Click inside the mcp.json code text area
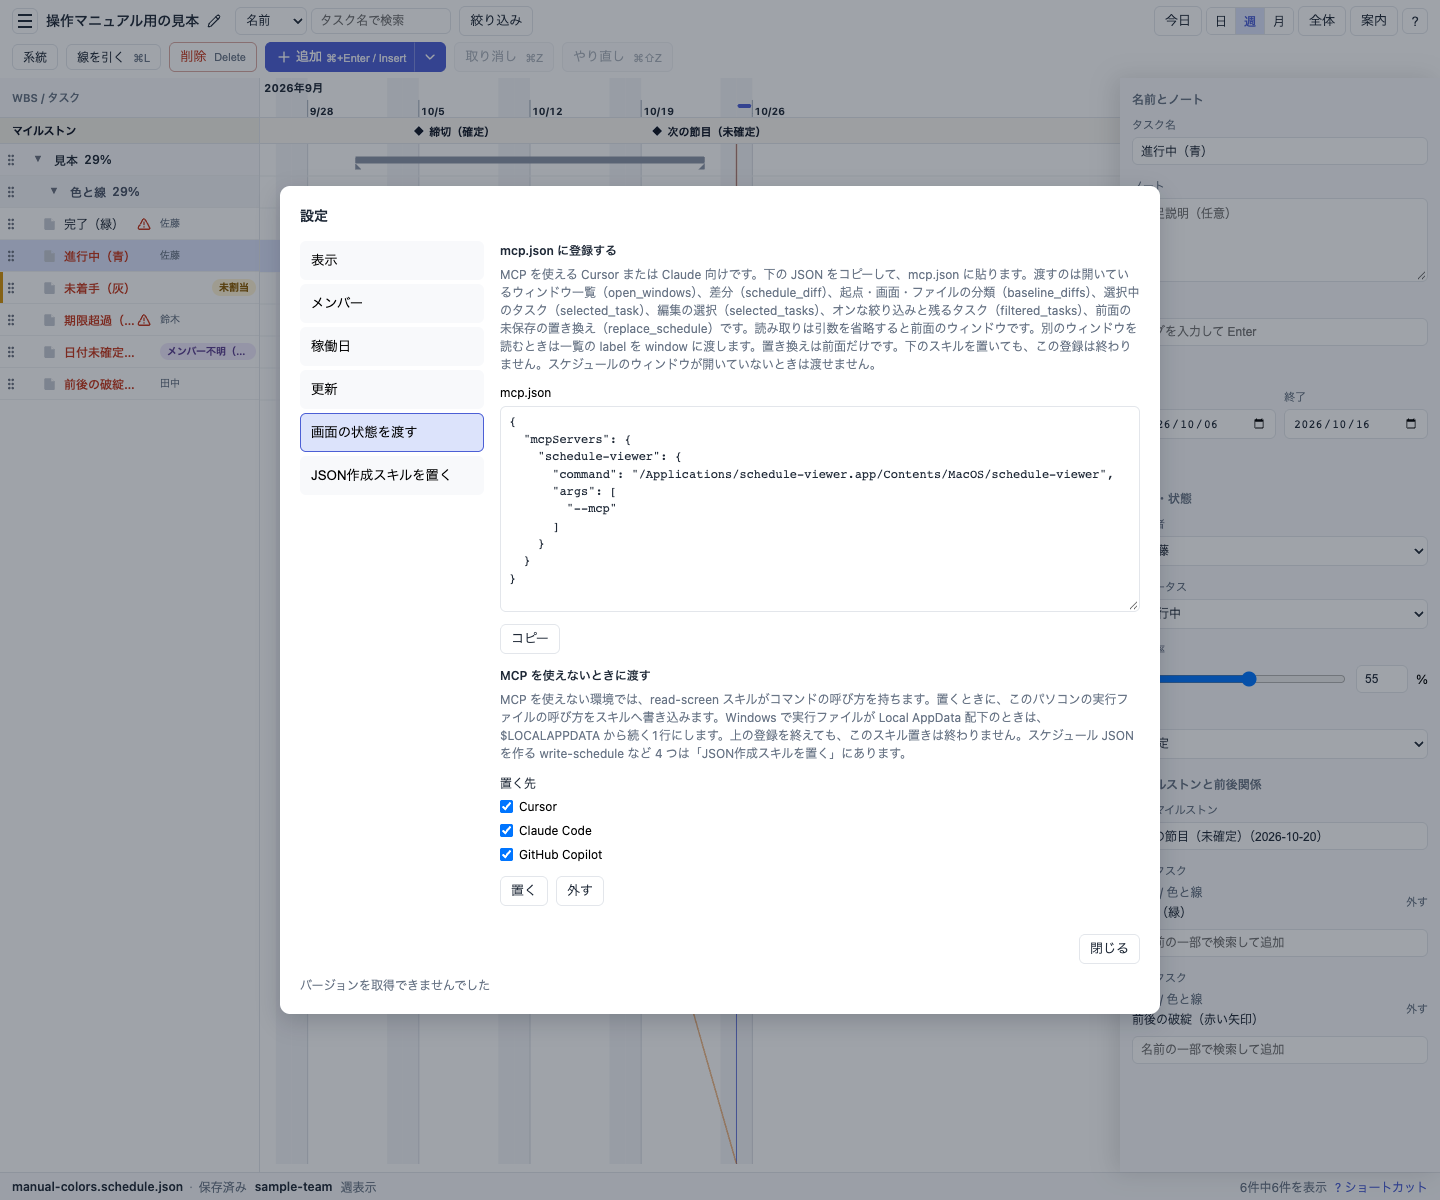This screenshot has height=1200, width=1440. click(820, 509)
